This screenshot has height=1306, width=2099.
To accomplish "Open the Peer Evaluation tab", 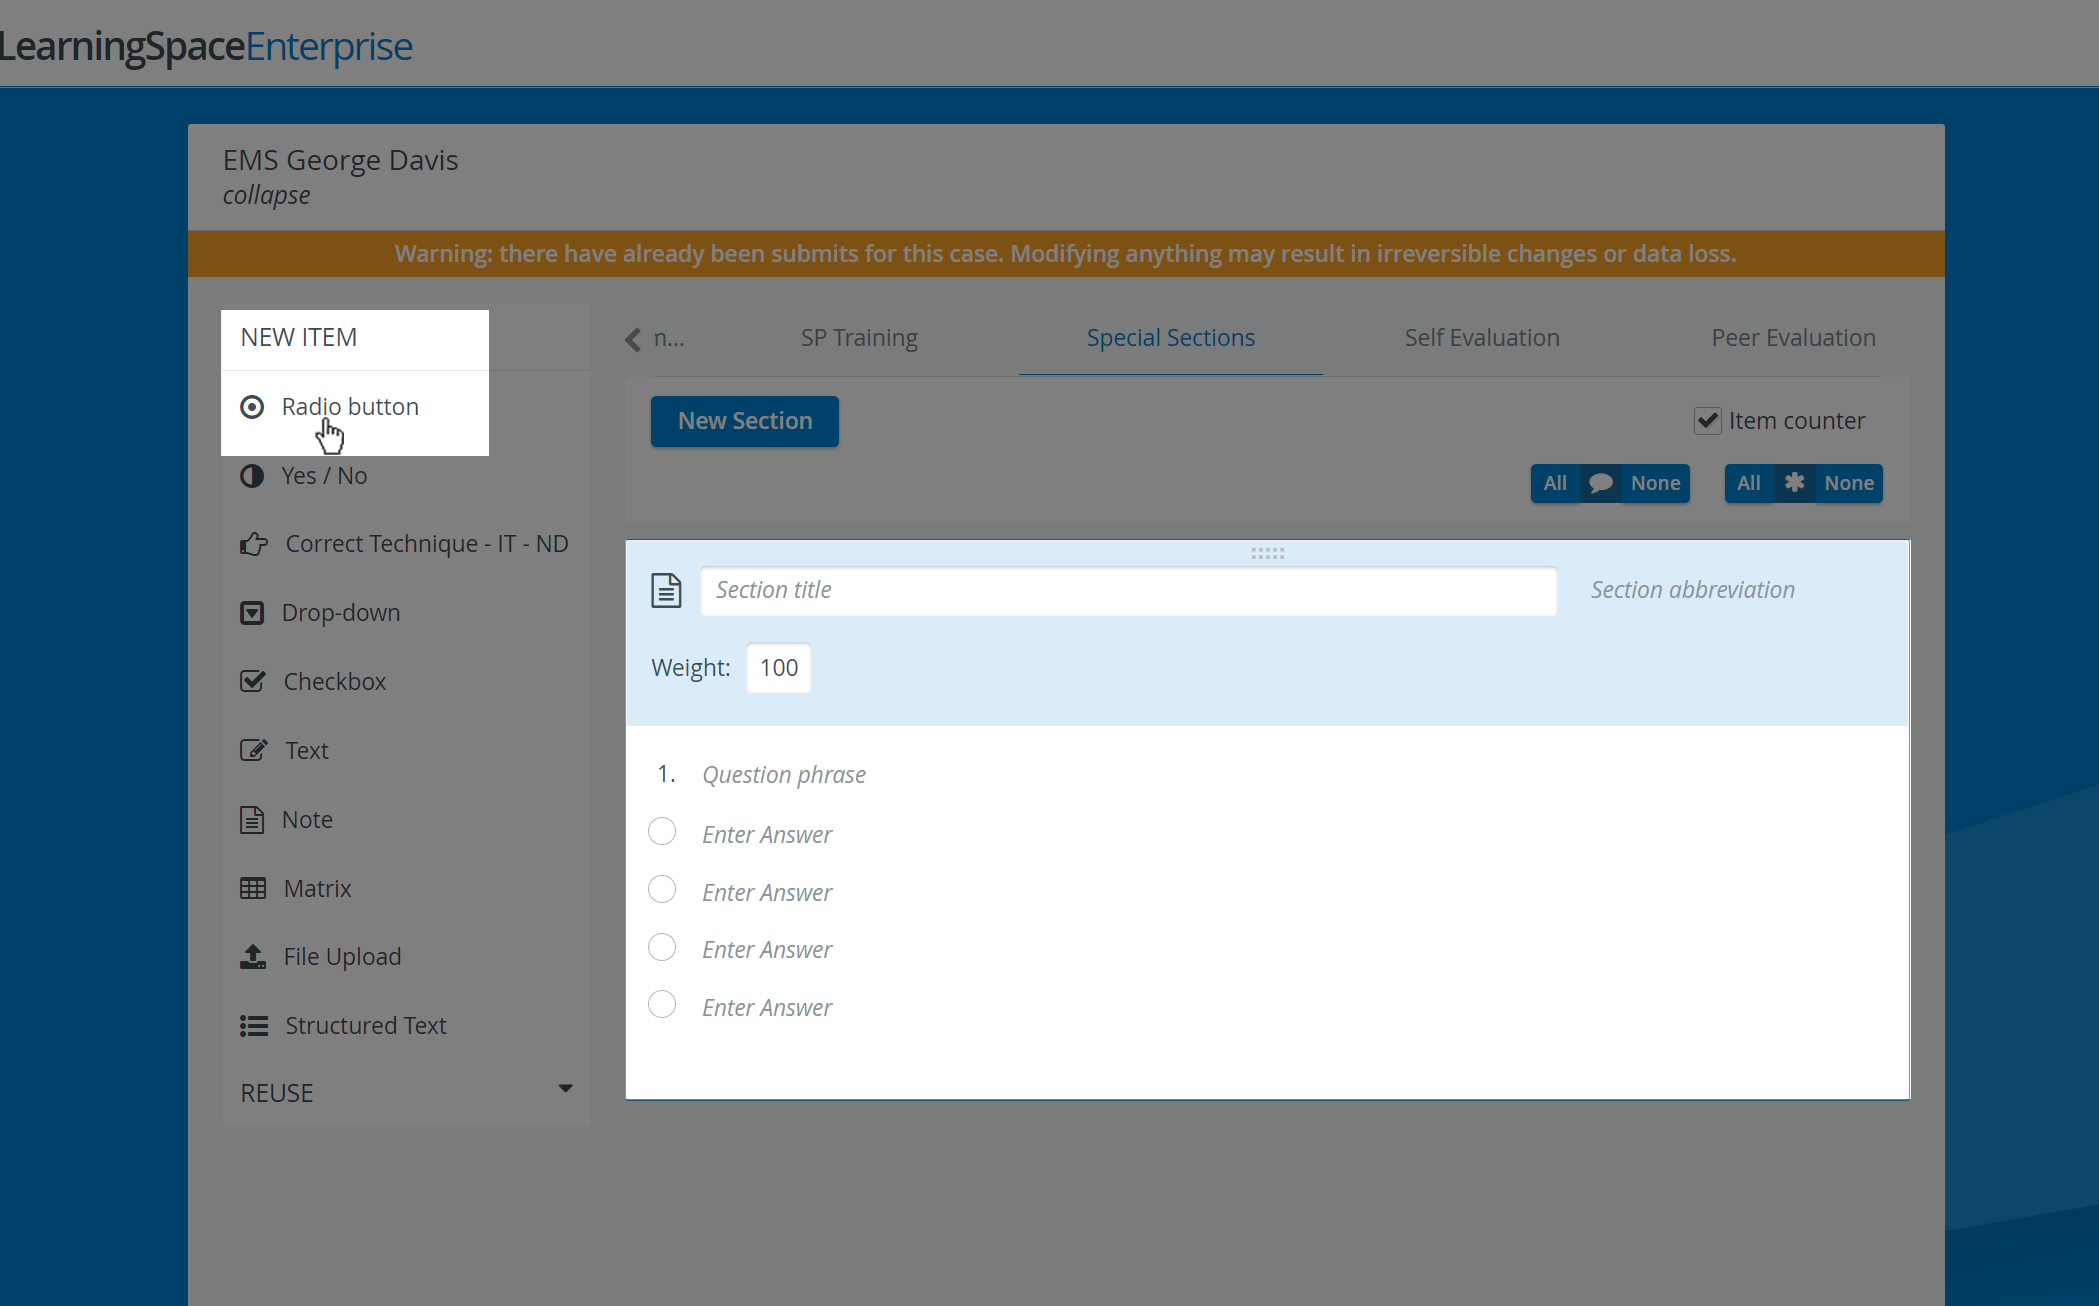I will 1793,338.
